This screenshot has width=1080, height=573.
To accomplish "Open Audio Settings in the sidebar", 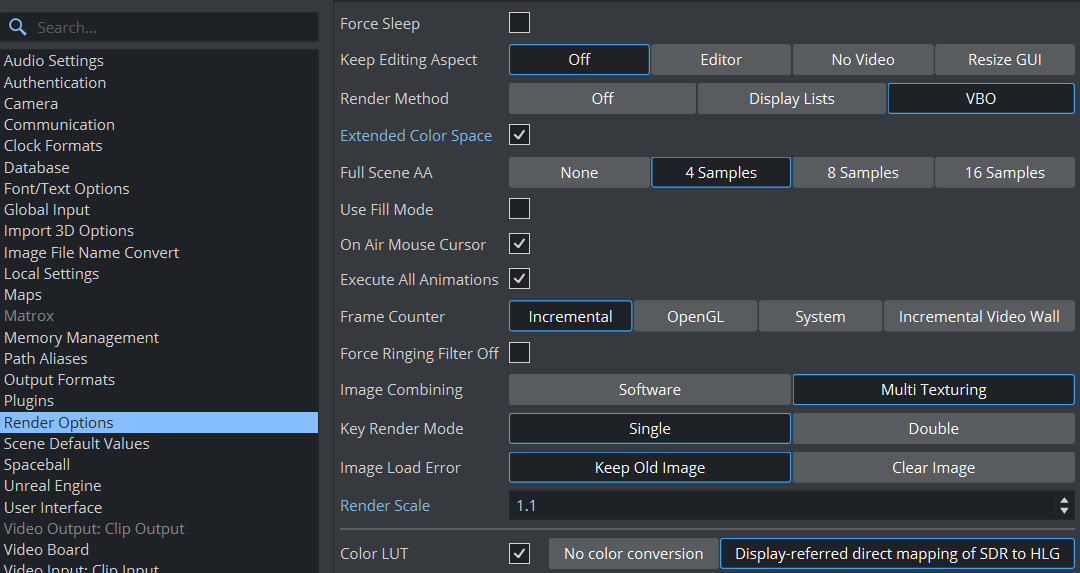I will tap(54, 61).
